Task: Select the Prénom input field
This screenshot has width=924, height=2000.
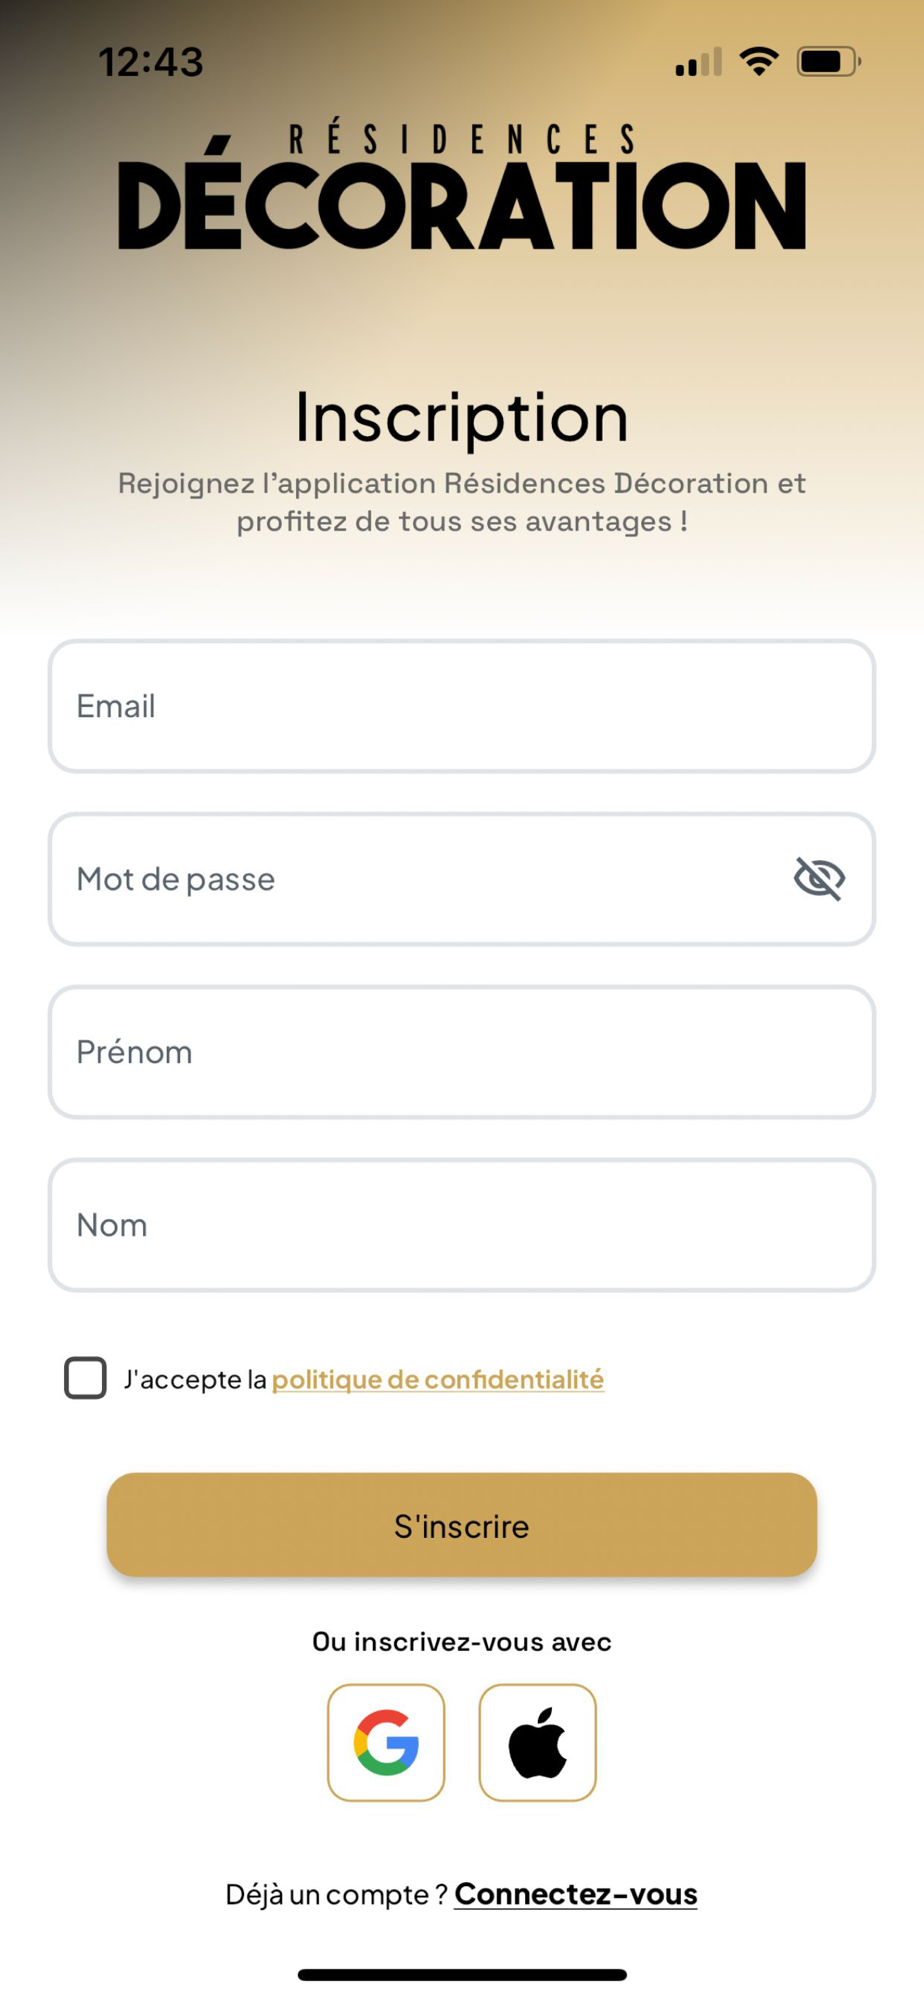Action: click(x=462, y=1052)
